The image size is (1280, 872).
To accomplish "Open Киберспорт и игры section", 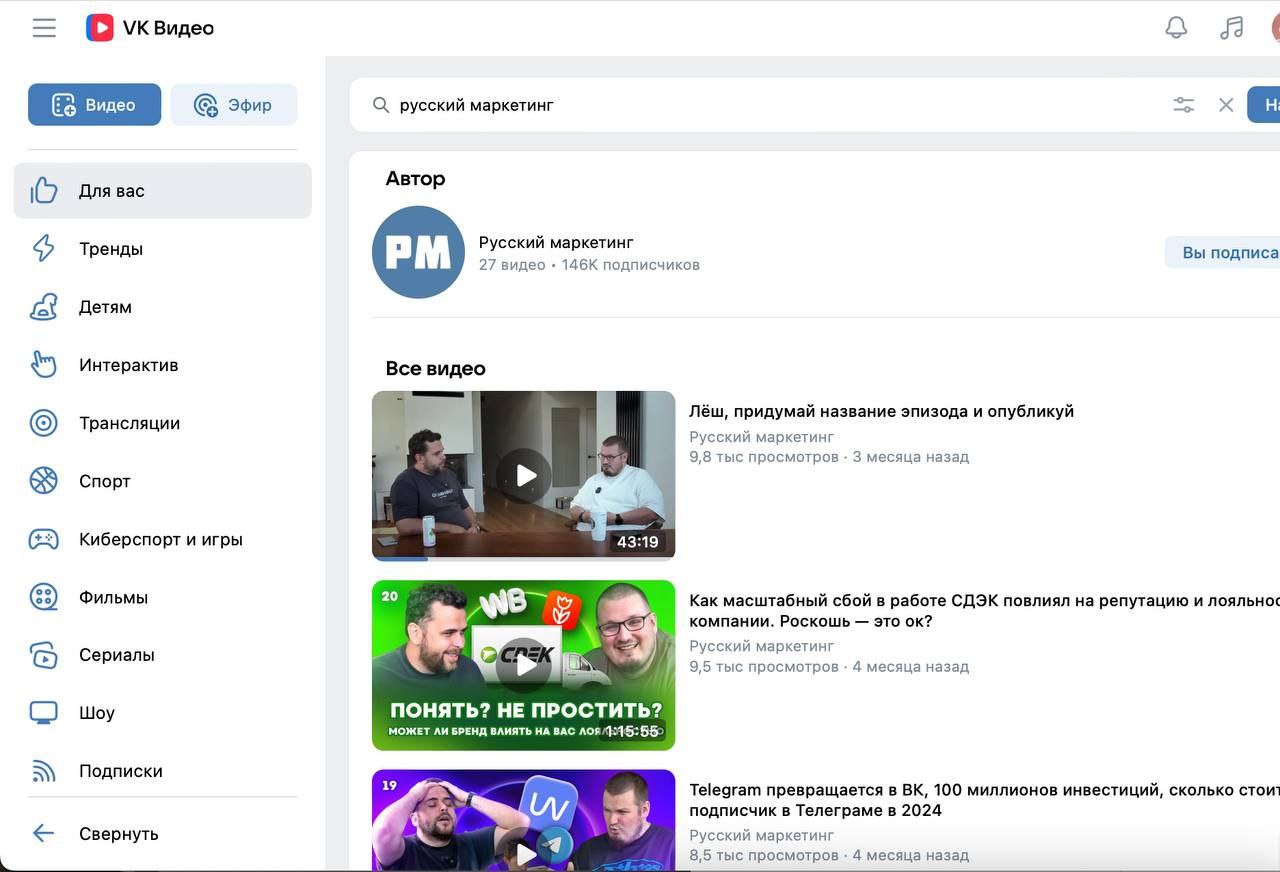I will click(x=163, y=539).
